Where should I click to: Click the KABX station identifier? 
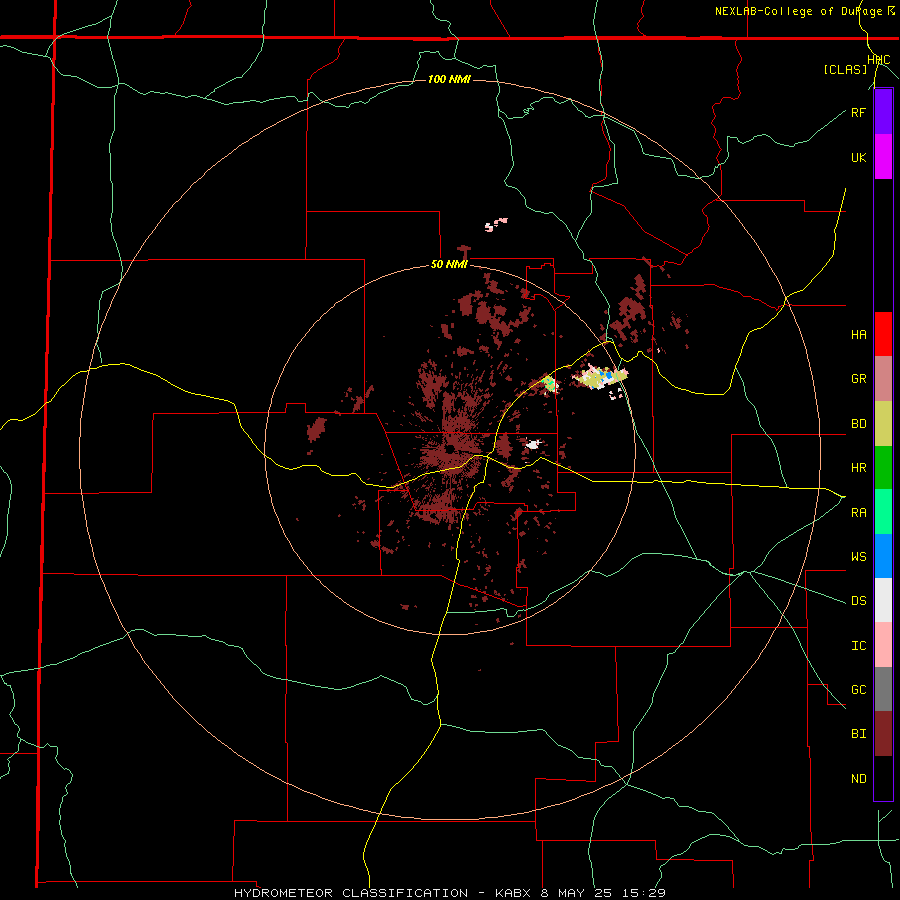513,893
